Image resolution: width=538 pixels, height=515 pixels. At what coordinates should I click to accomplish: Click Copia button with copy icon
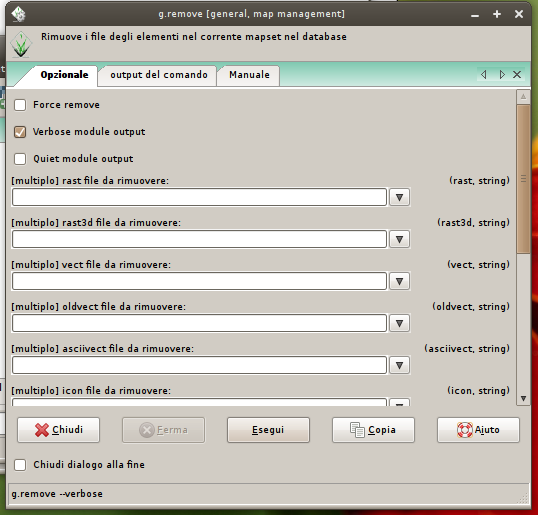373,430
